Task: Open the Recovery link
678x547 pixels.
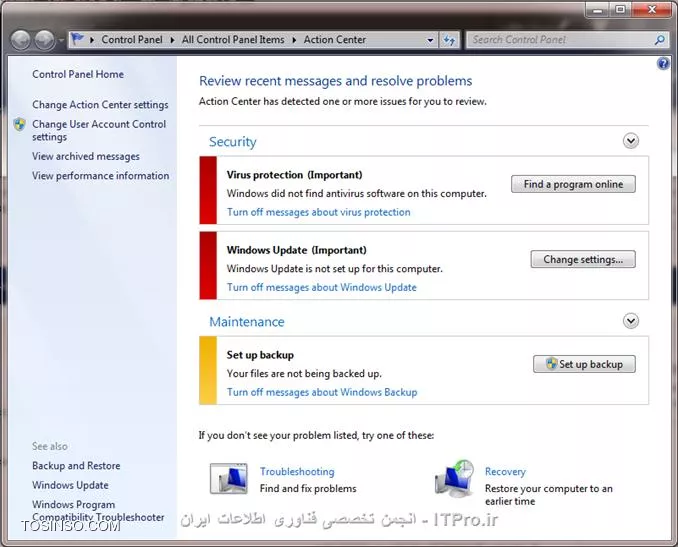Action: (x=505, y=471)
